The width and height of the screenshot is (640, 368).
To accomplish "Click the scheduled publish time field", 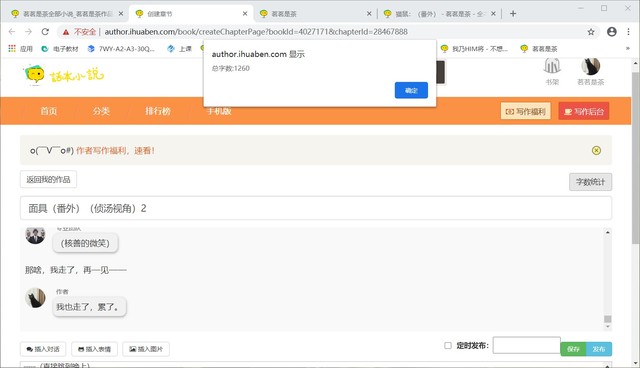I will pos(527,345).
